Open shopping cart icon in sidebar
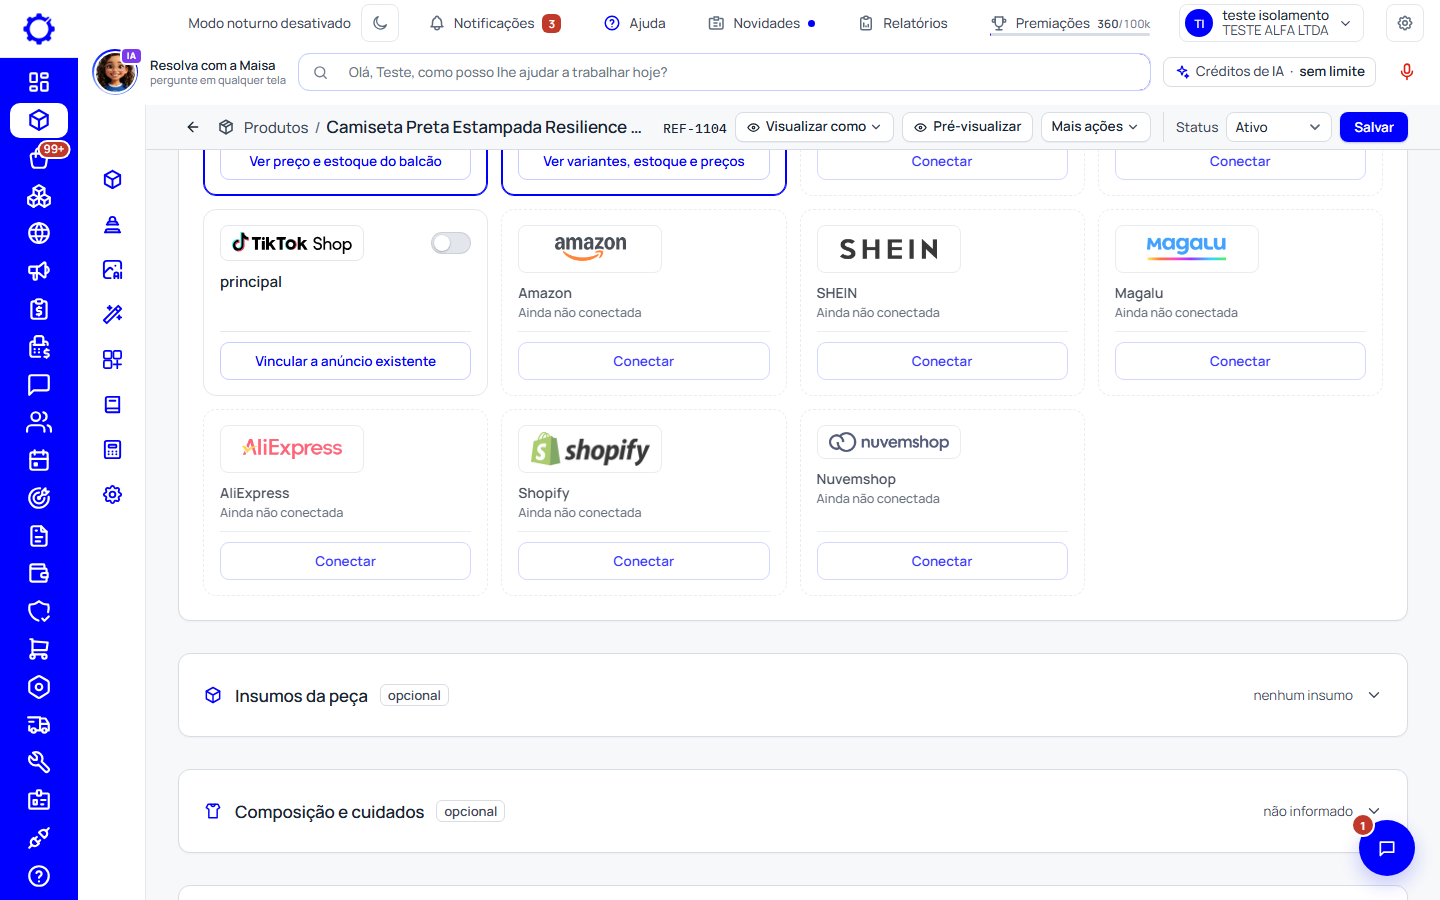The image size is (1440, 900). pyautogui.click(x=39, y=649)
